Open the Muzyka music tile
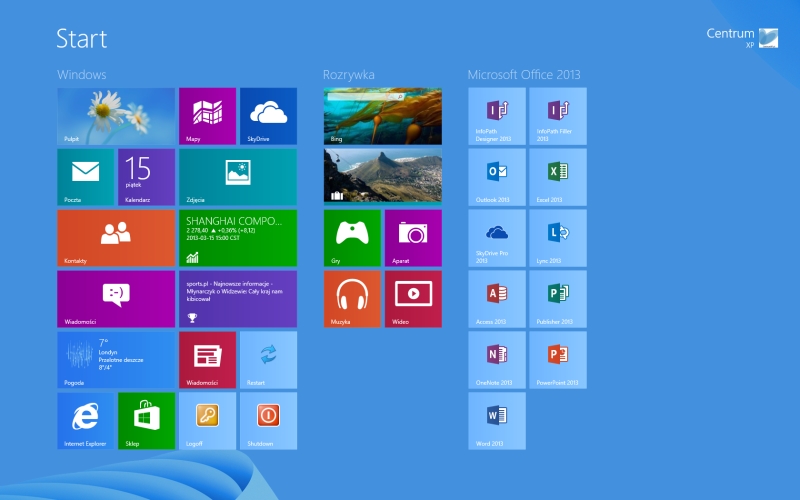The height and width of the screenshot is (500, 800). (x=352, y=299)
